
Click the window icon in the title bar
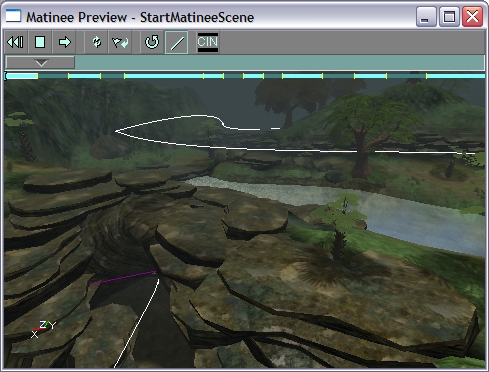click(x=13, y=16)
